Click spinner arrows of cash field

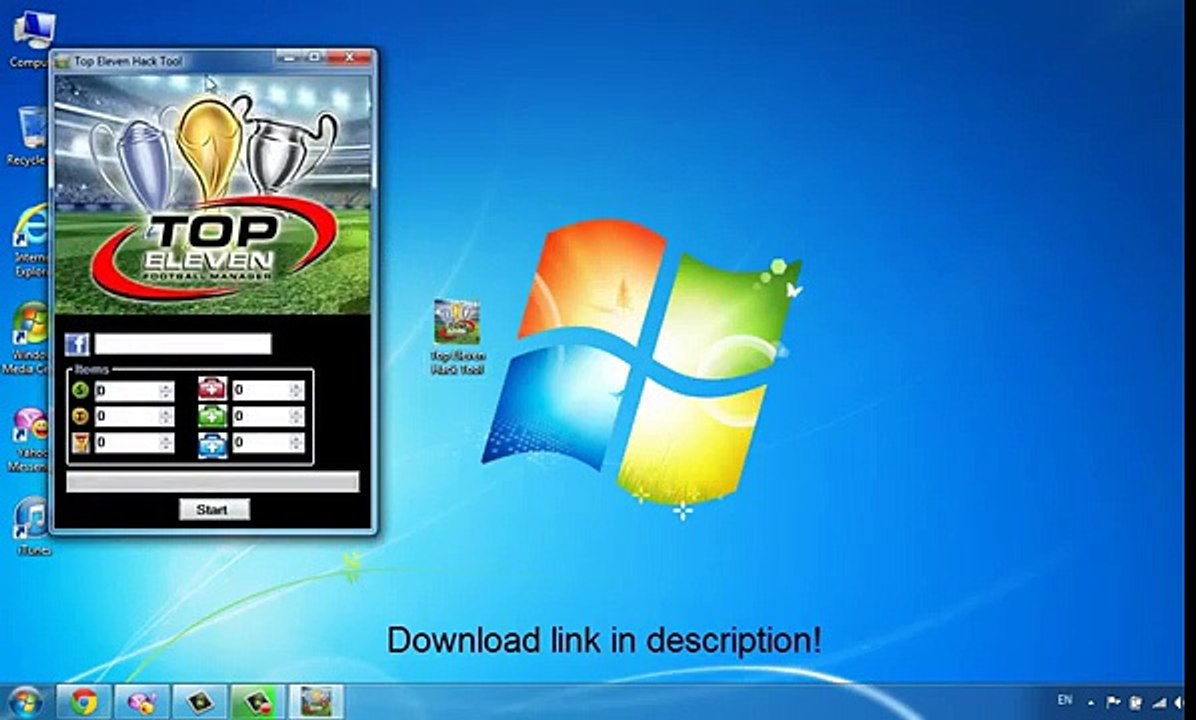point(166,391)
